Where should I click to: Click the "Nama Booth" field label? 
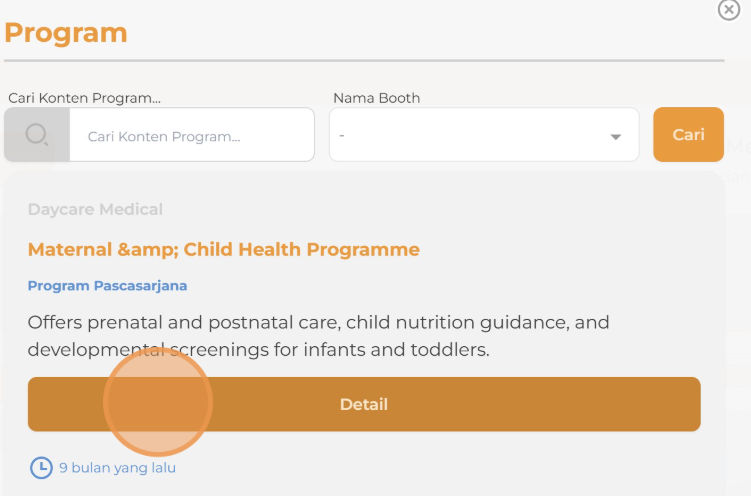(376, 98)
